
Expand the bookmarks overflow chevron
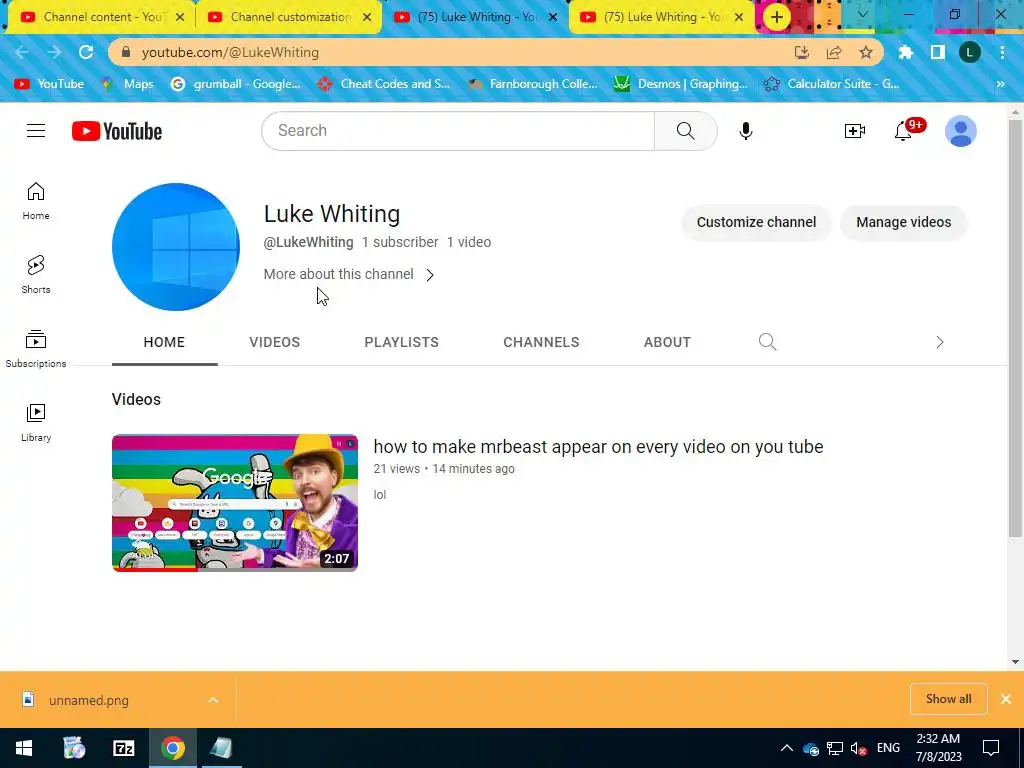1000,84
